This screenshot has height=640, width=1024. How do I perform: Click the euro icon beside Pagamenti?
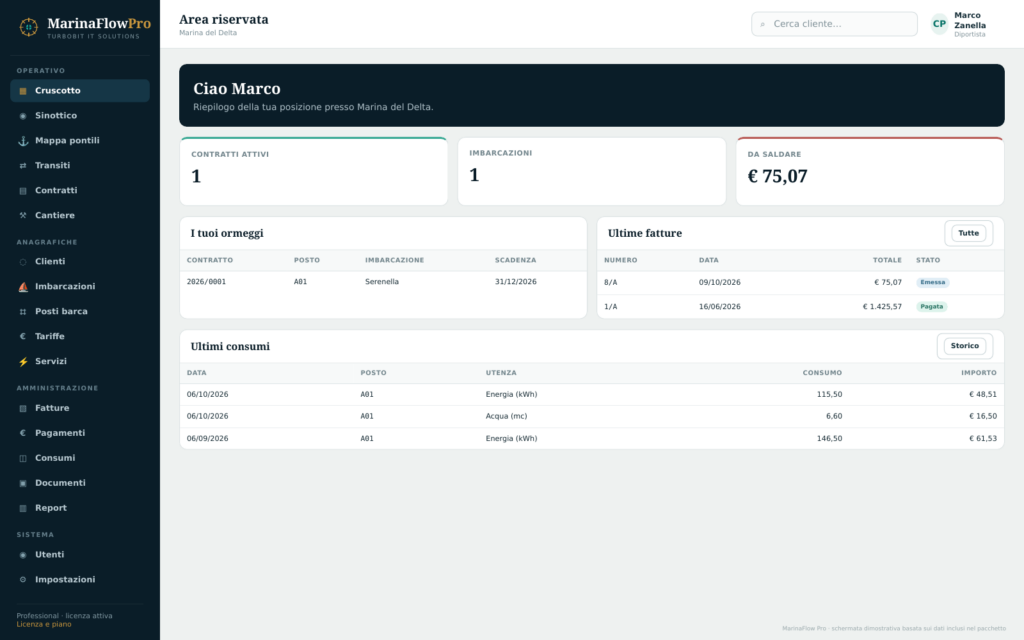[23, 433]
